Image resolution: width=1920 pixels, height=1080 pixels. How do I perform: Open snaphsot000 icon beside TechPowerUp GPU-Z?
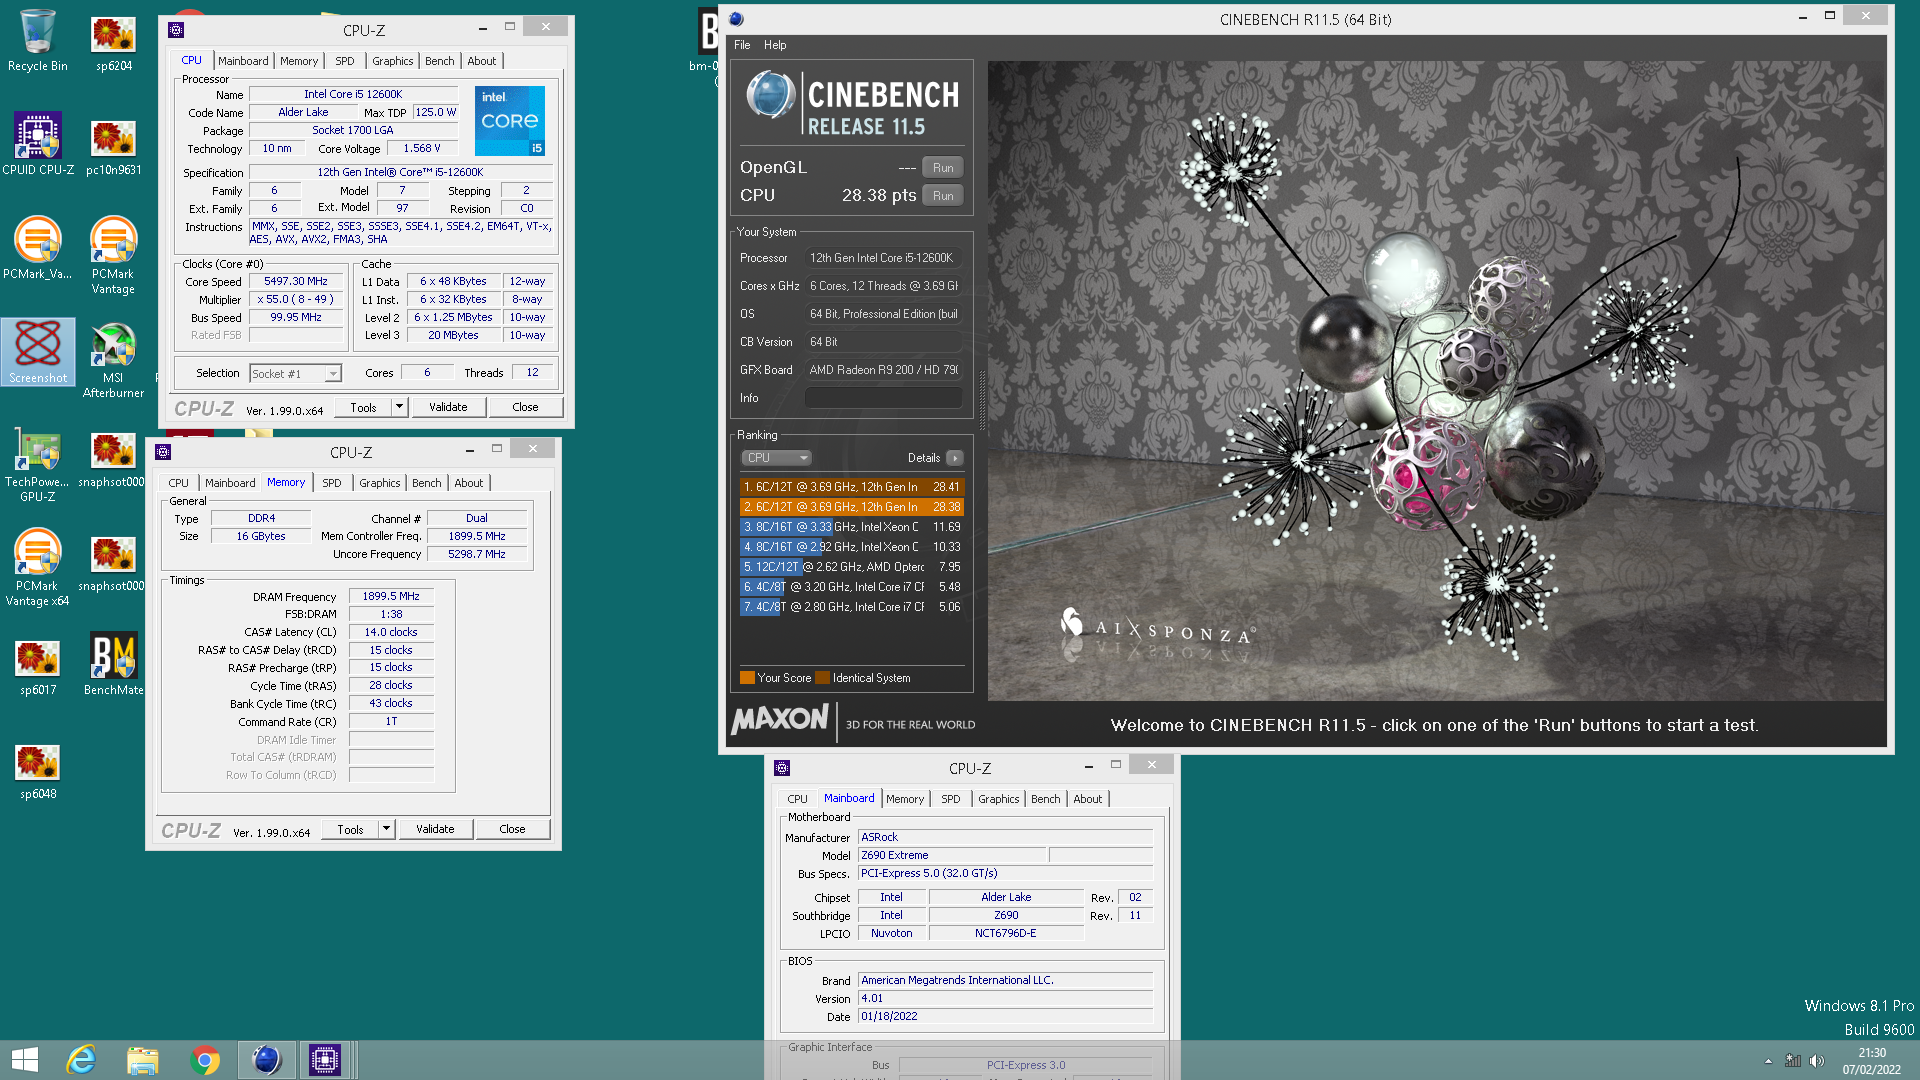pyautogui.click(x=111, y=458)
